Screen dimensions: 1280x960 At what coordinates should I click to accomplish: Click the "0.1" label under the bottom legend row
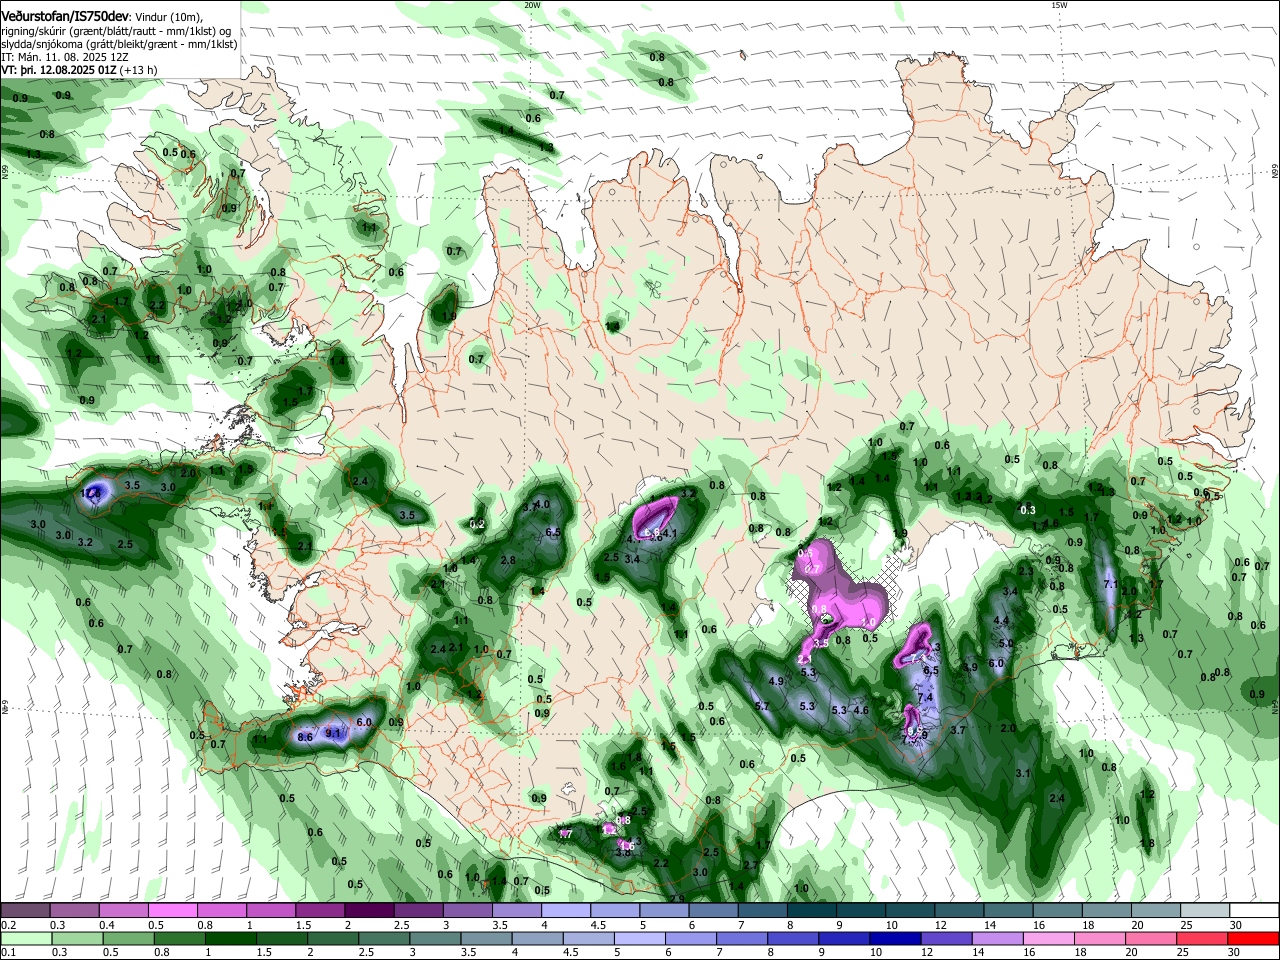(x=9, y=952)
